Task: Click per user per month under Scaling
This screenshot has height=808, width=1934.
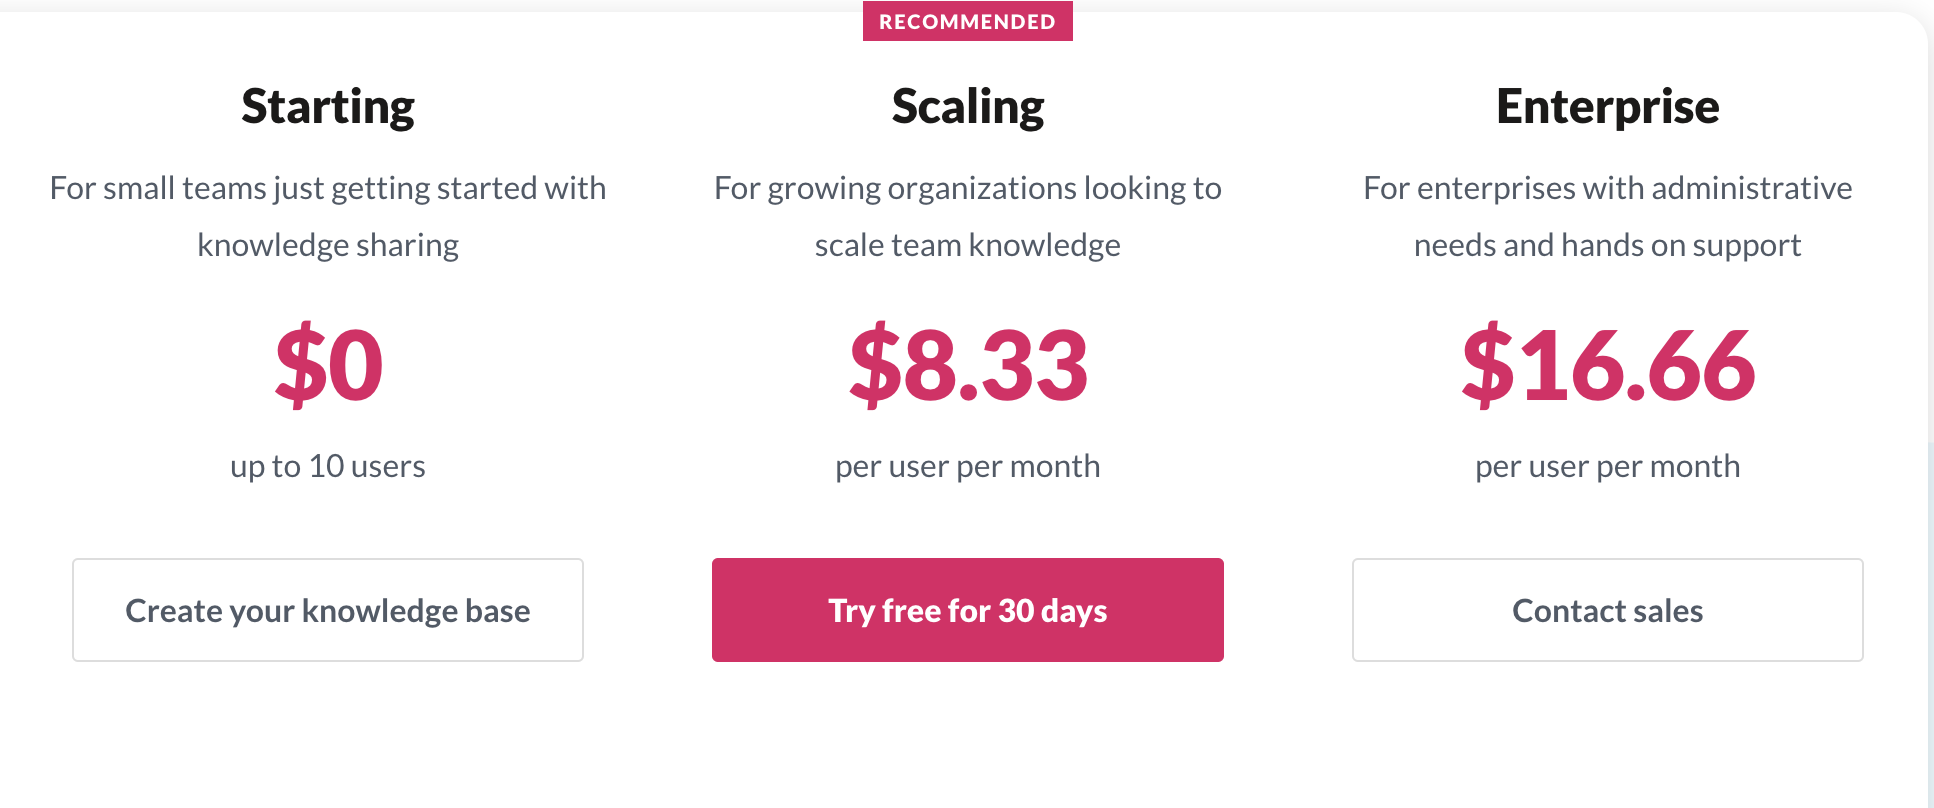Action: pos(966,465)
